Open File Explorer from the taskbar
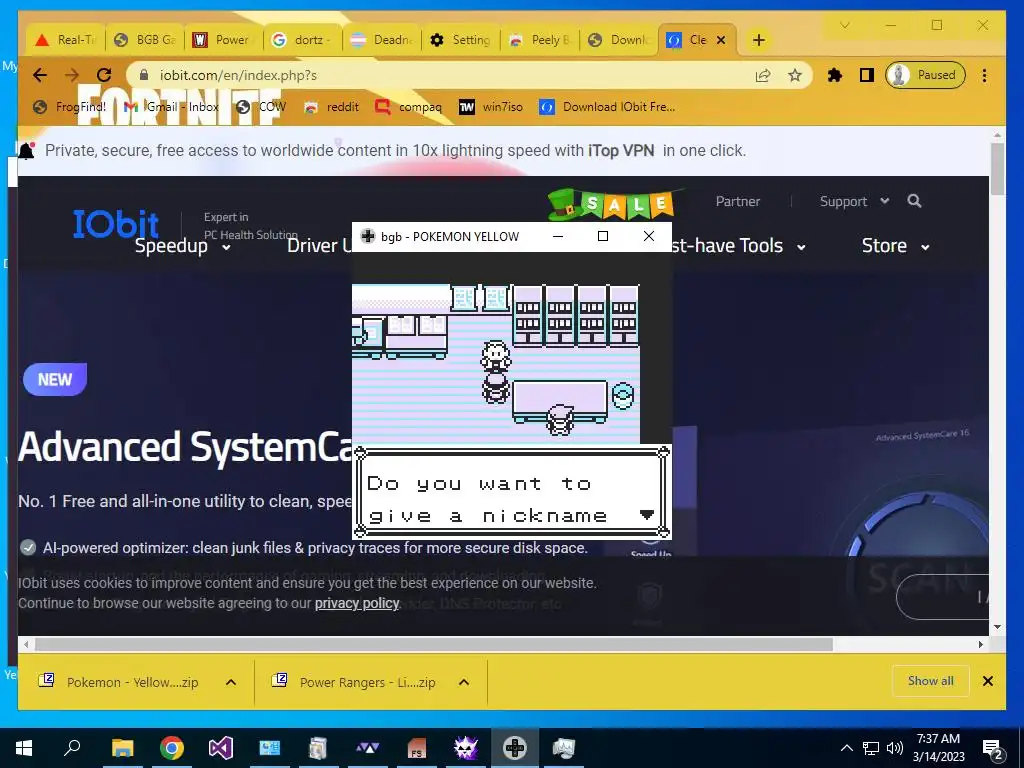The width and height of the screenshot is (1024, 768). [122, 748]
